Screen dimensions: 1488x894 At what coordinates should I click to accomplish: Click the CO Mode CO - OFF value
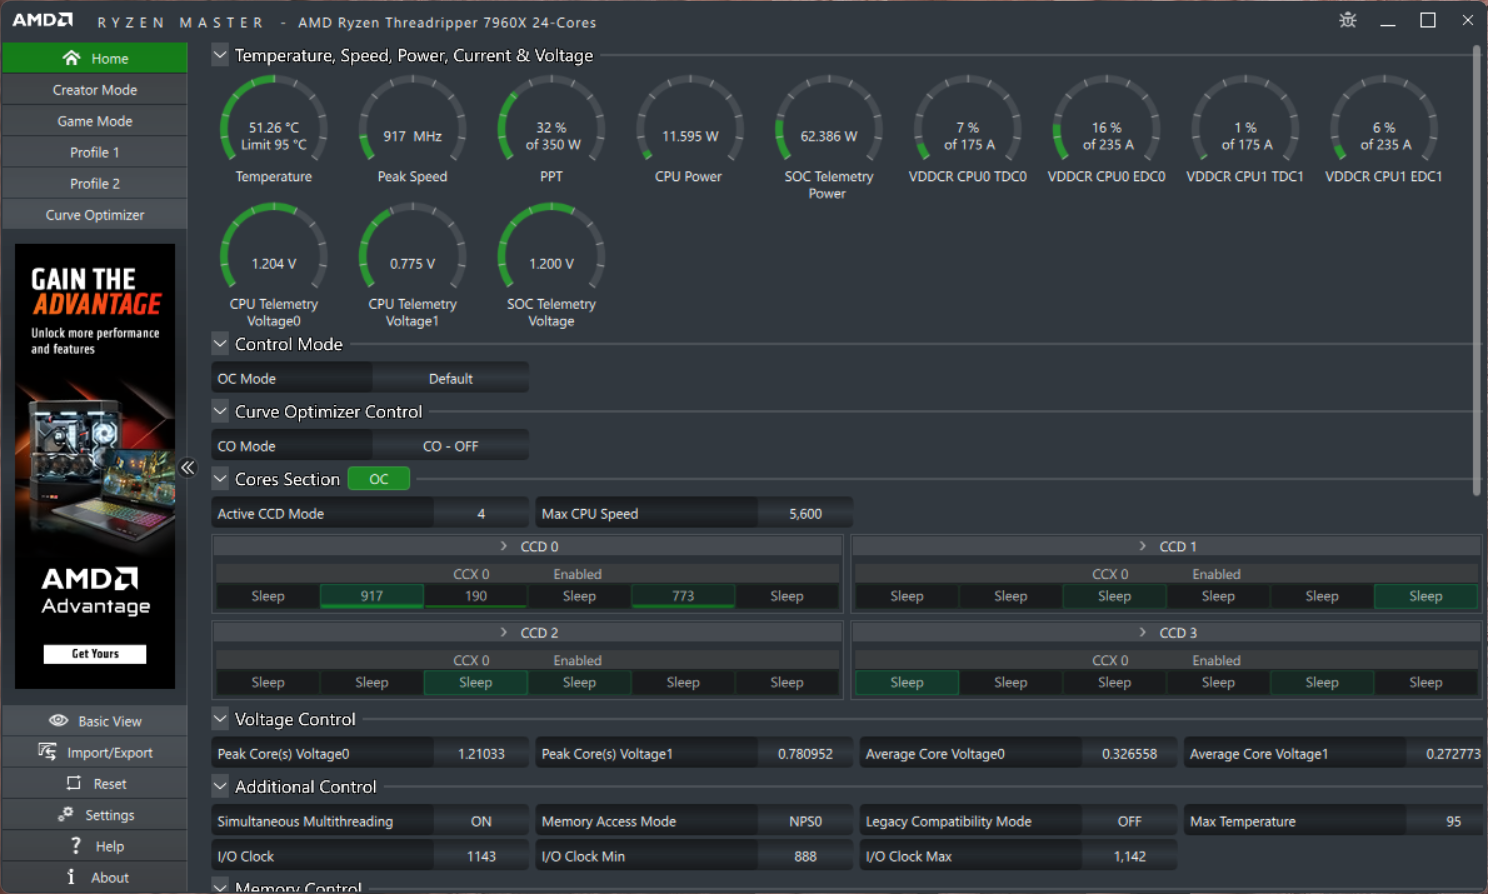click(450, 446)
